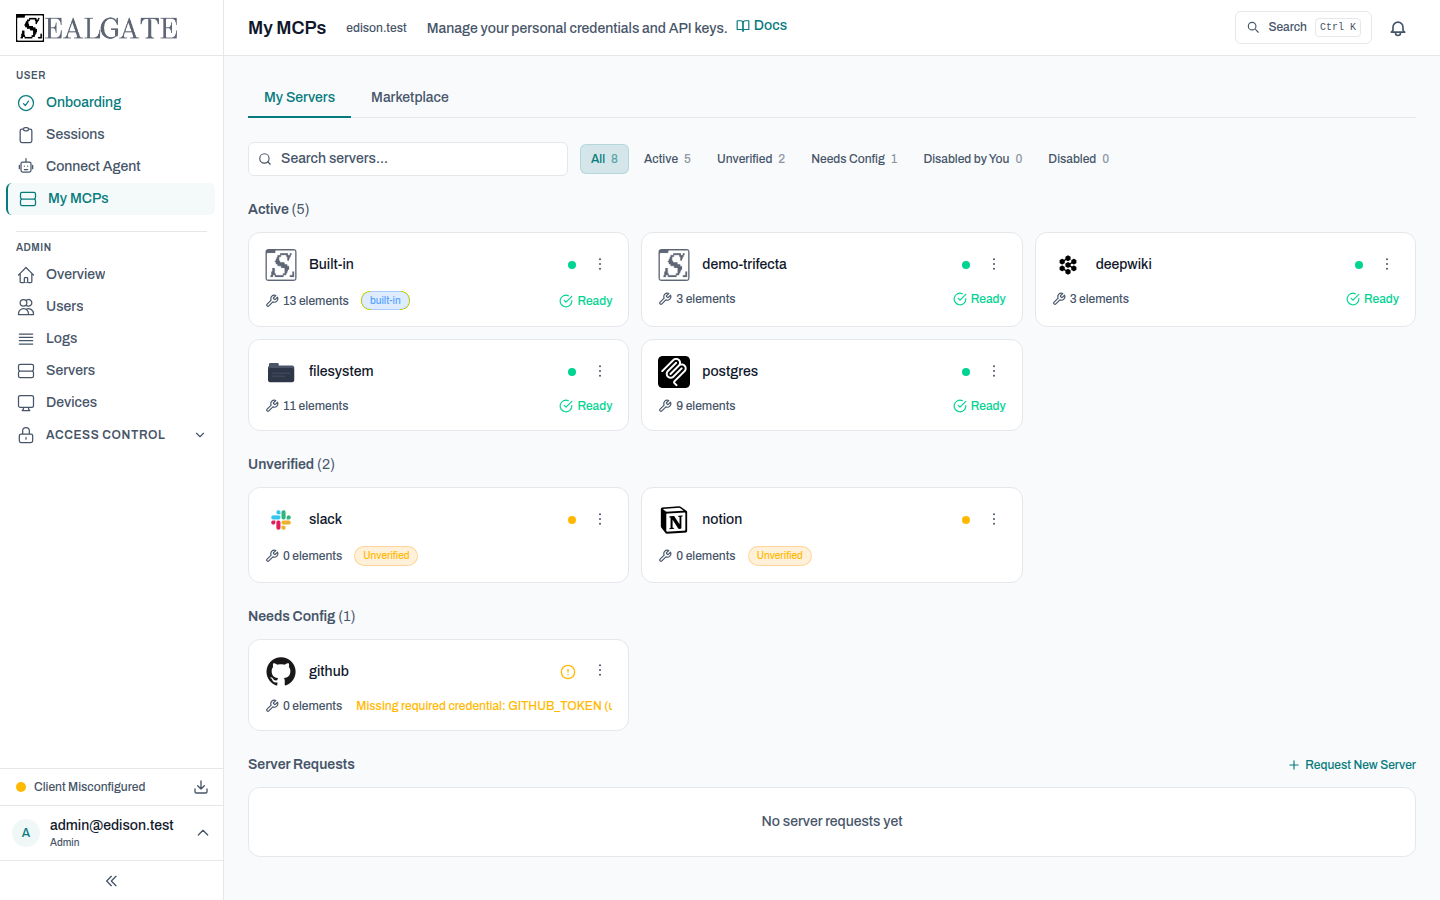This screenshot has height=900, width=1440.
Task: Open options menu for slack server
Action: [x=600, y=519]
